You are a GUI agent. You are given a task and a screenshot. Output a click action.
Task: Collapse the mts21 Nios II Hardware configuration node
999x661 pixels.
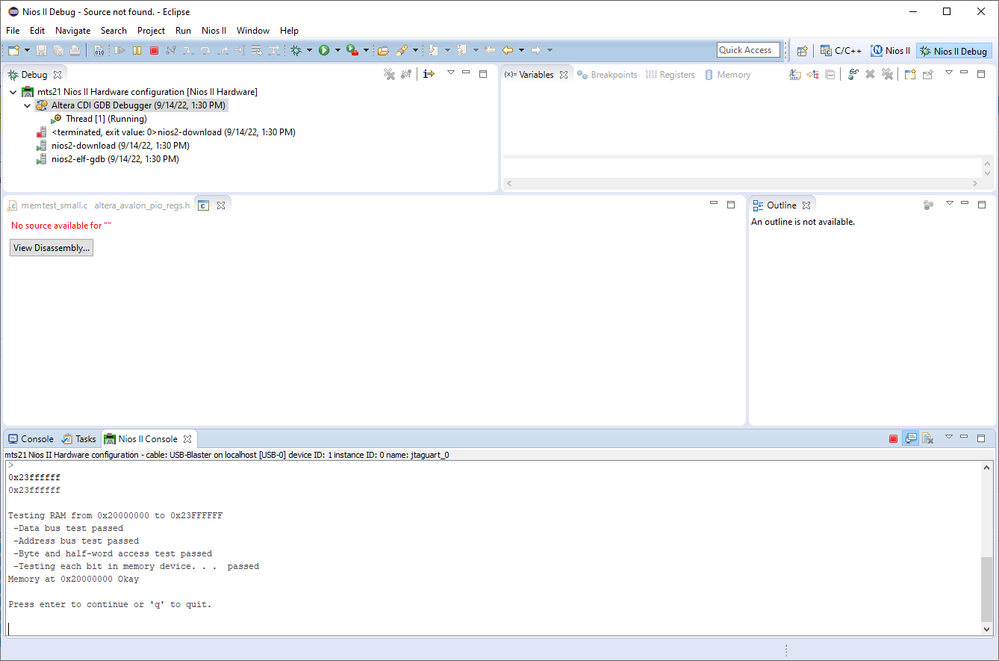tap(13, 92)
